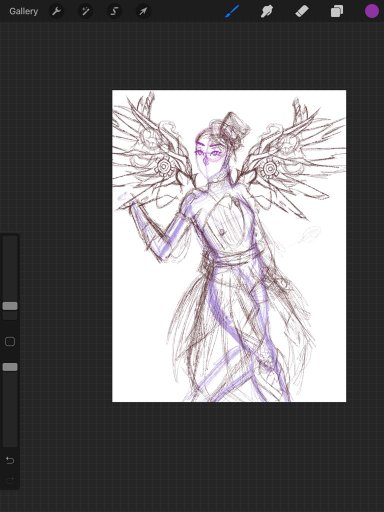Click the brush opacity slider handle
This screenshot has width=384, height=512.
point(10,367)
